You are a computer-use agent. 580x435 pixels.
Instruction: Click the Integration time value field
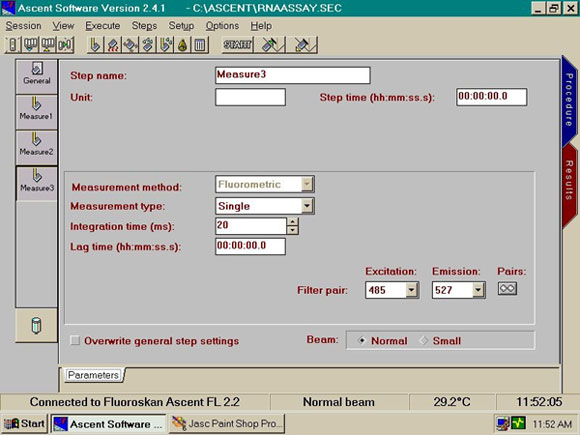251,226
